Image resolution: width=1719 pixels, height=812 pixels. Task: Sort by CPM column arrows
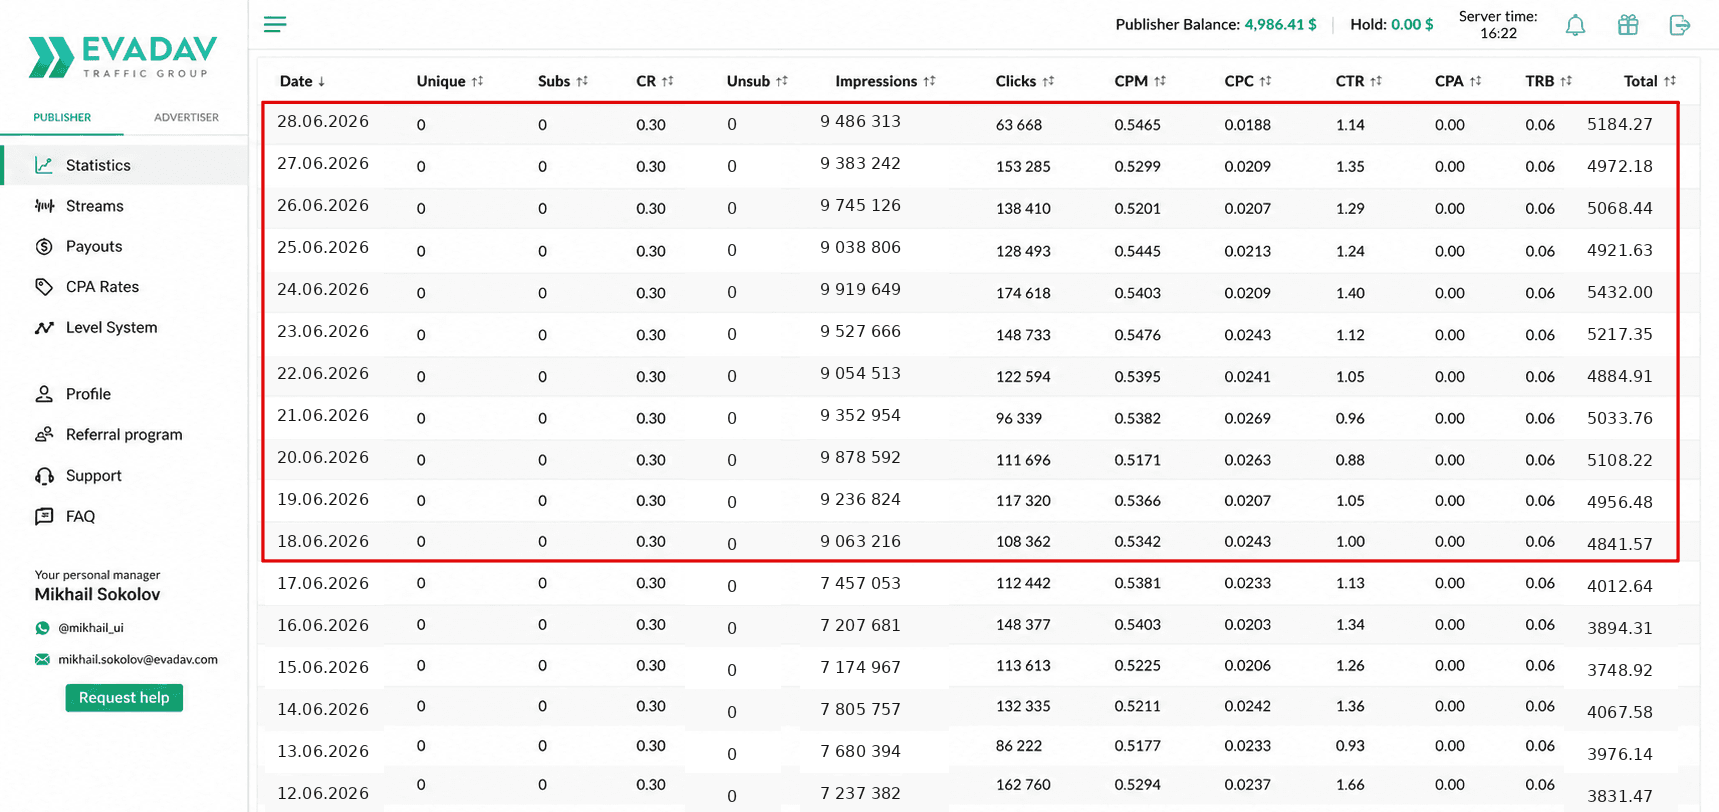(x=1160, y=81)
